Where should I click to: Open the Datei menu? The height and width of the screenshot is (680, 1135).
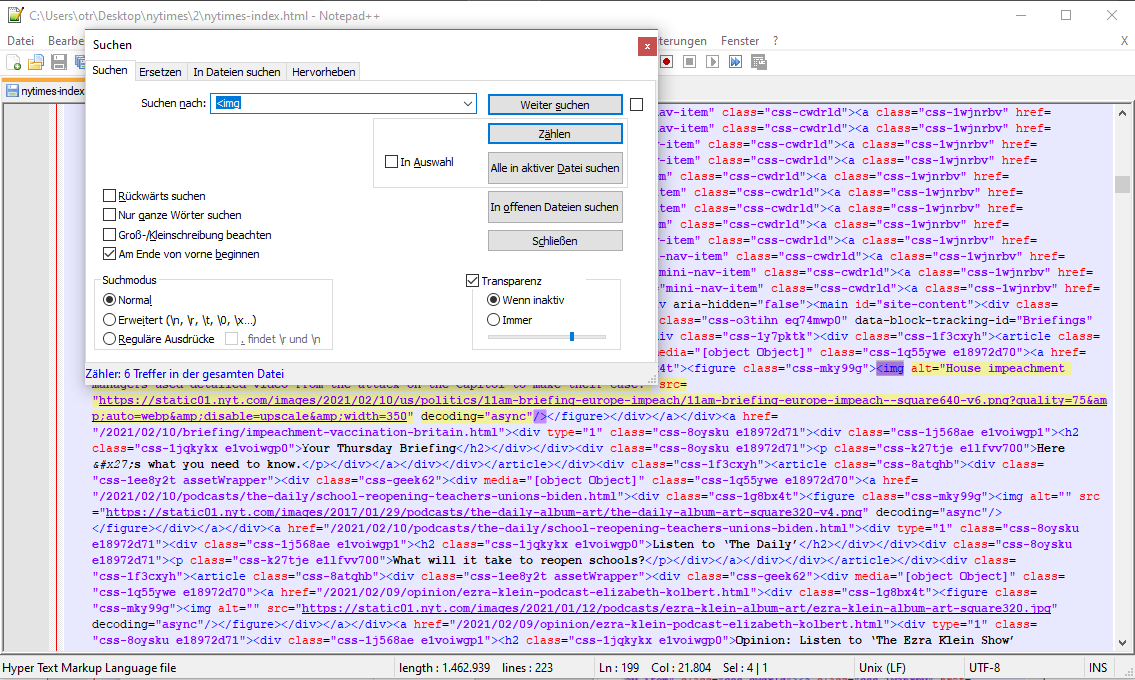[21, 41]
